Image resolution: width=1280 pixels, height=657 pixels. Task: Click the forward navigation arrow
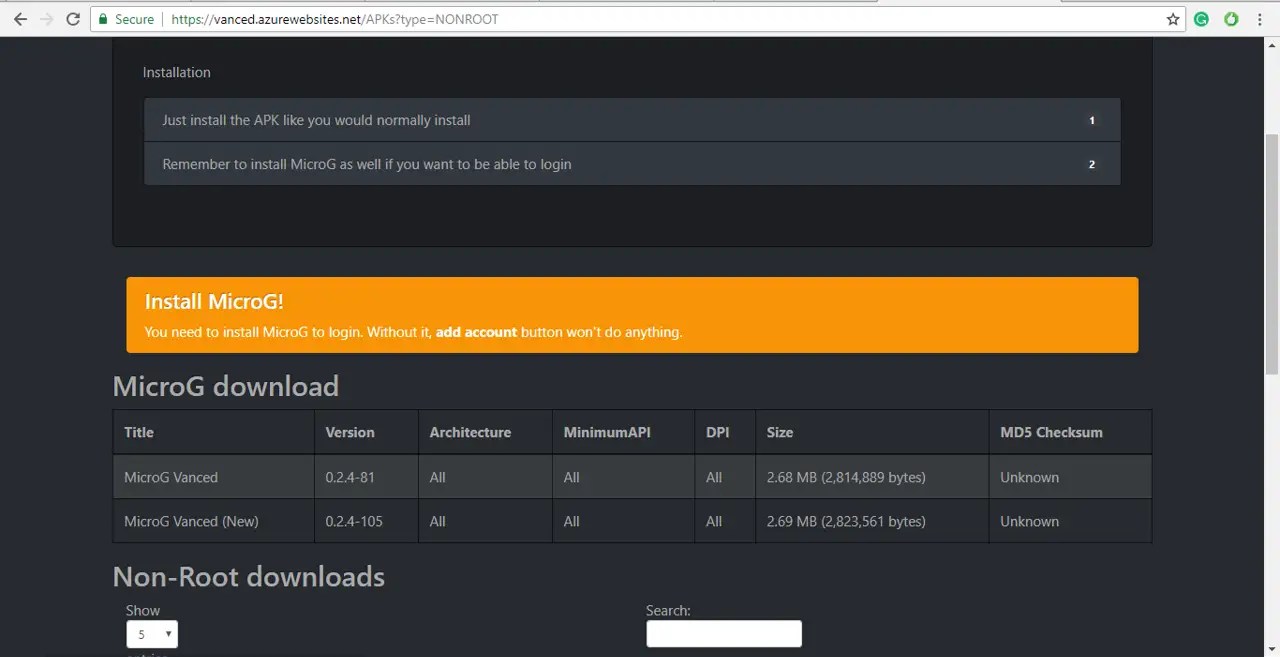[47, 18]
